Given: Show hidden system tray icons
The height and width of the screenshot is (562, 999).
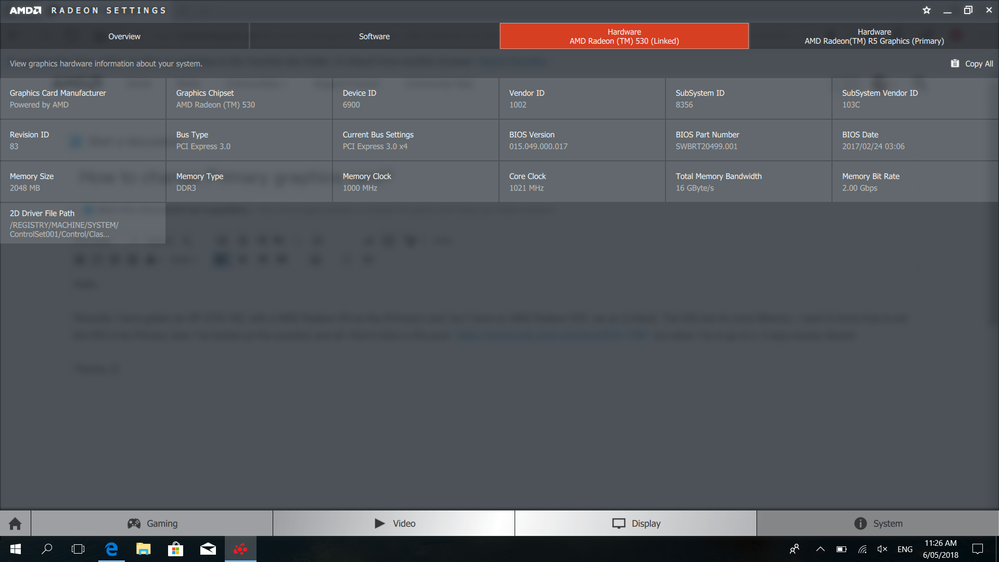Looking at the screenshot, I should point(820,549).
